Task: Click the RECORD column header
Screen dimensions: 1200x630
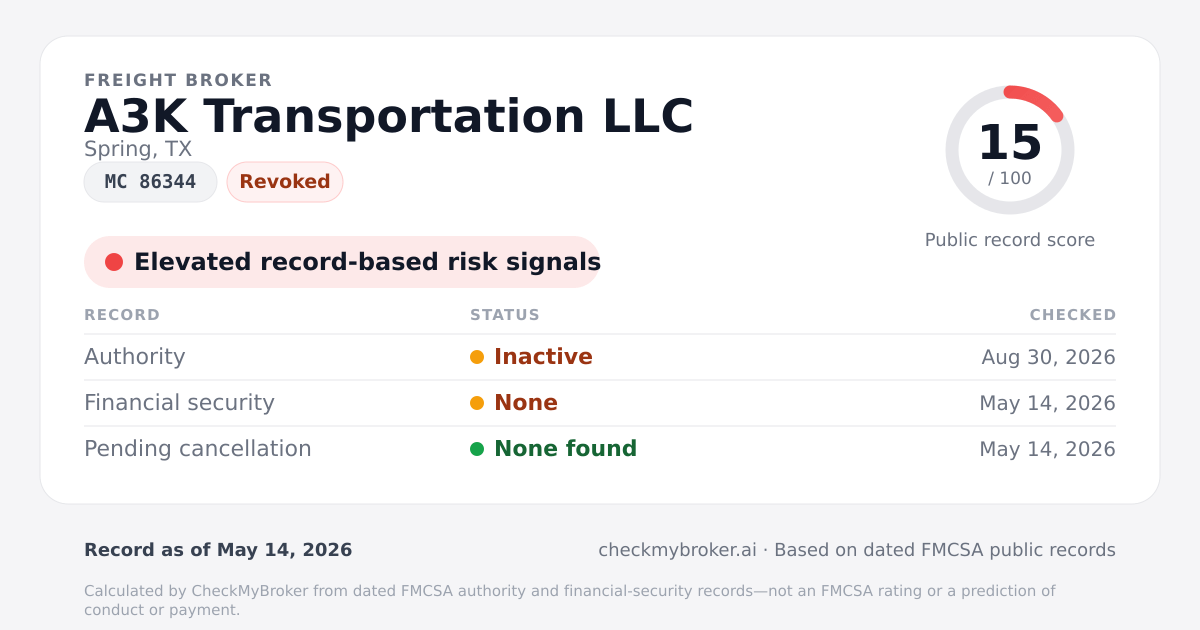Action: [122, 315]
